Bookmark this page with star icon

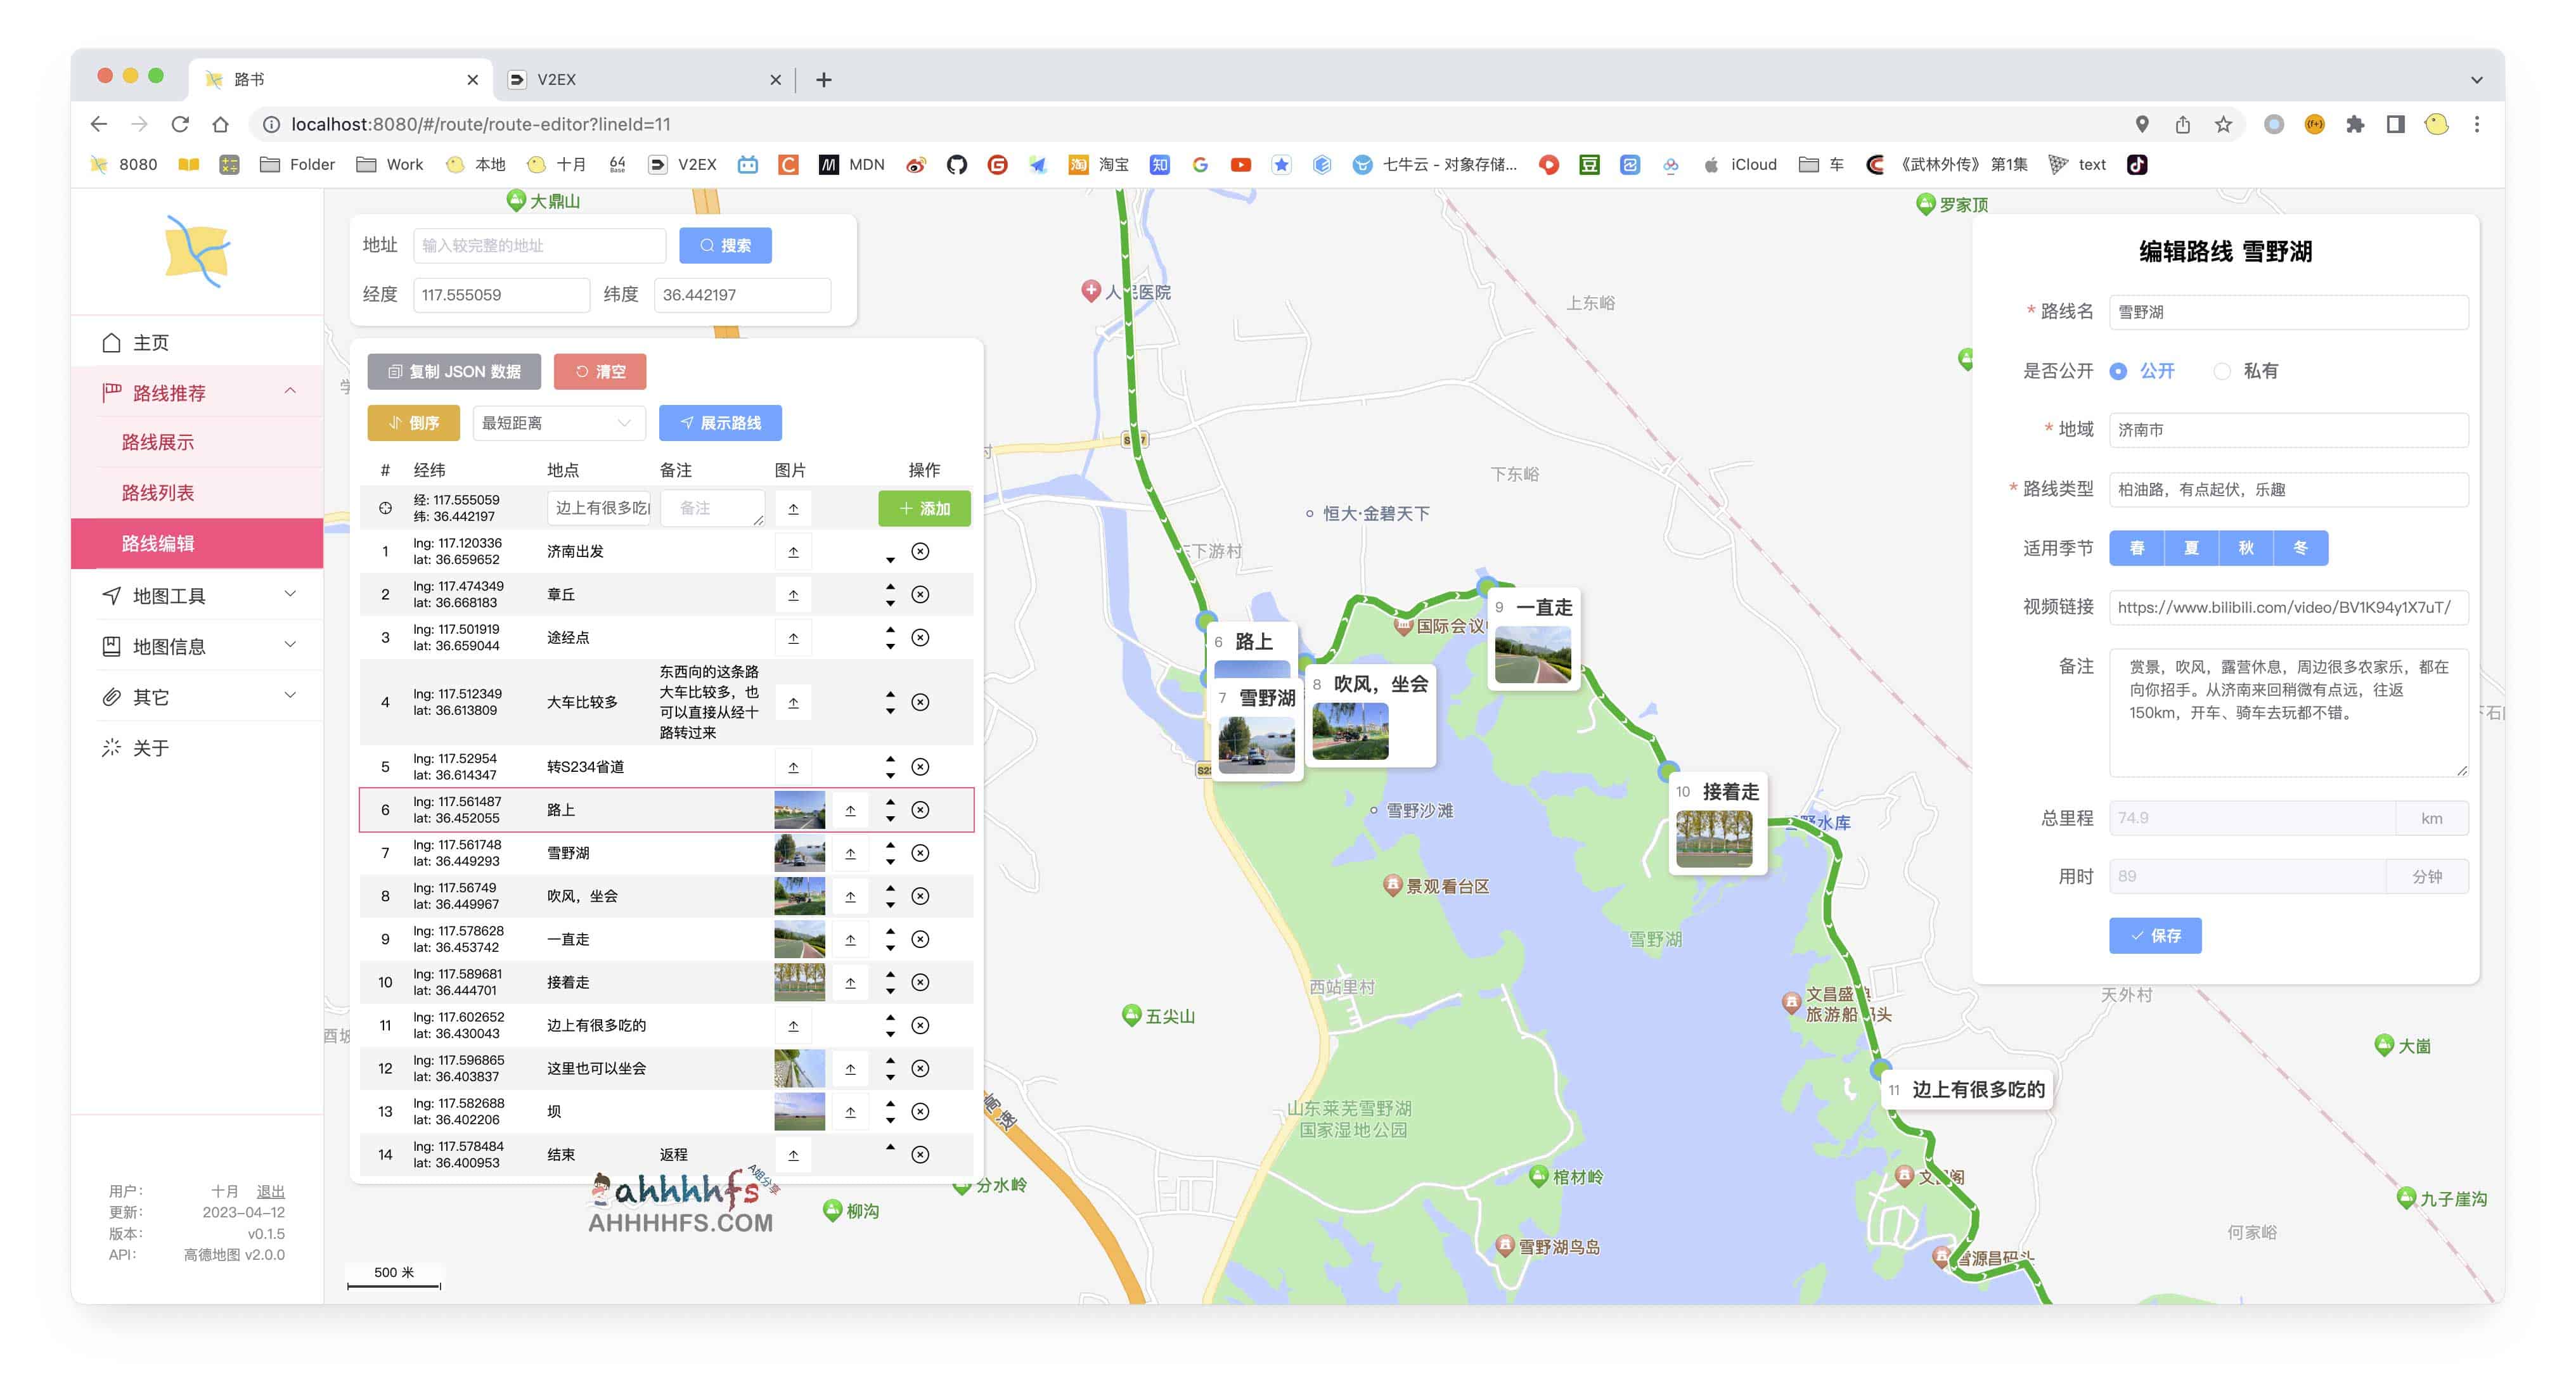coord(2222,124)
